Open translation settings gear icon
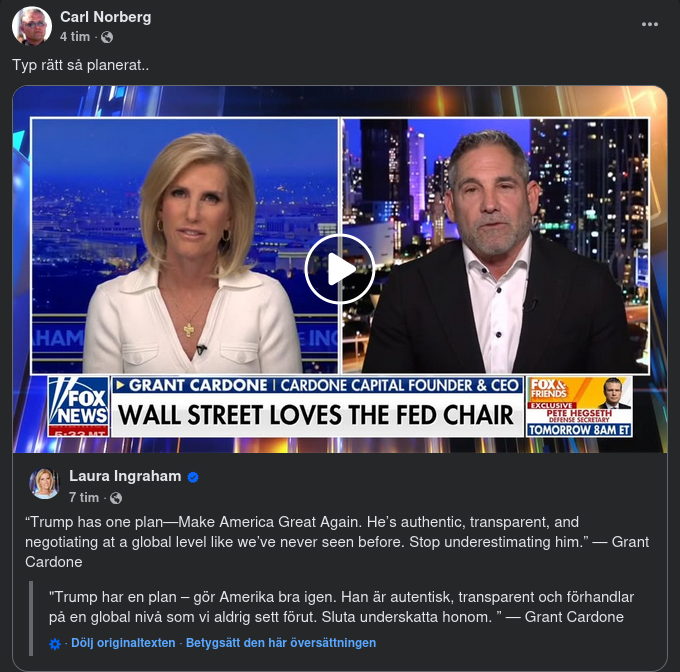680x672 pixels. [55, 644]
